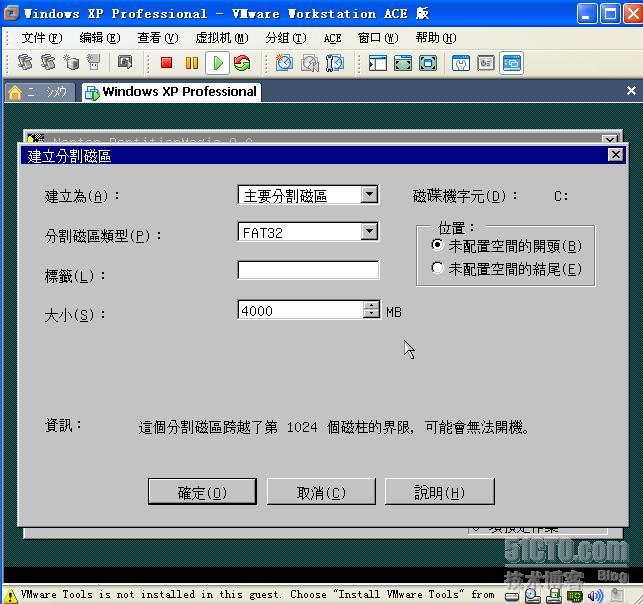Open the summary view wrench window icon
This screenshot has width=643, height=604.
click(x=461, y=64)
